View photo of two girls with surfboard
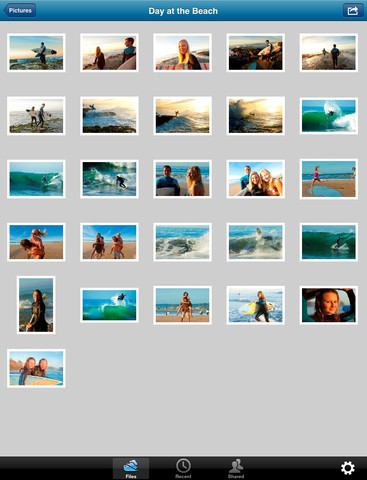367x480 pixels. [x=36, y=368]
